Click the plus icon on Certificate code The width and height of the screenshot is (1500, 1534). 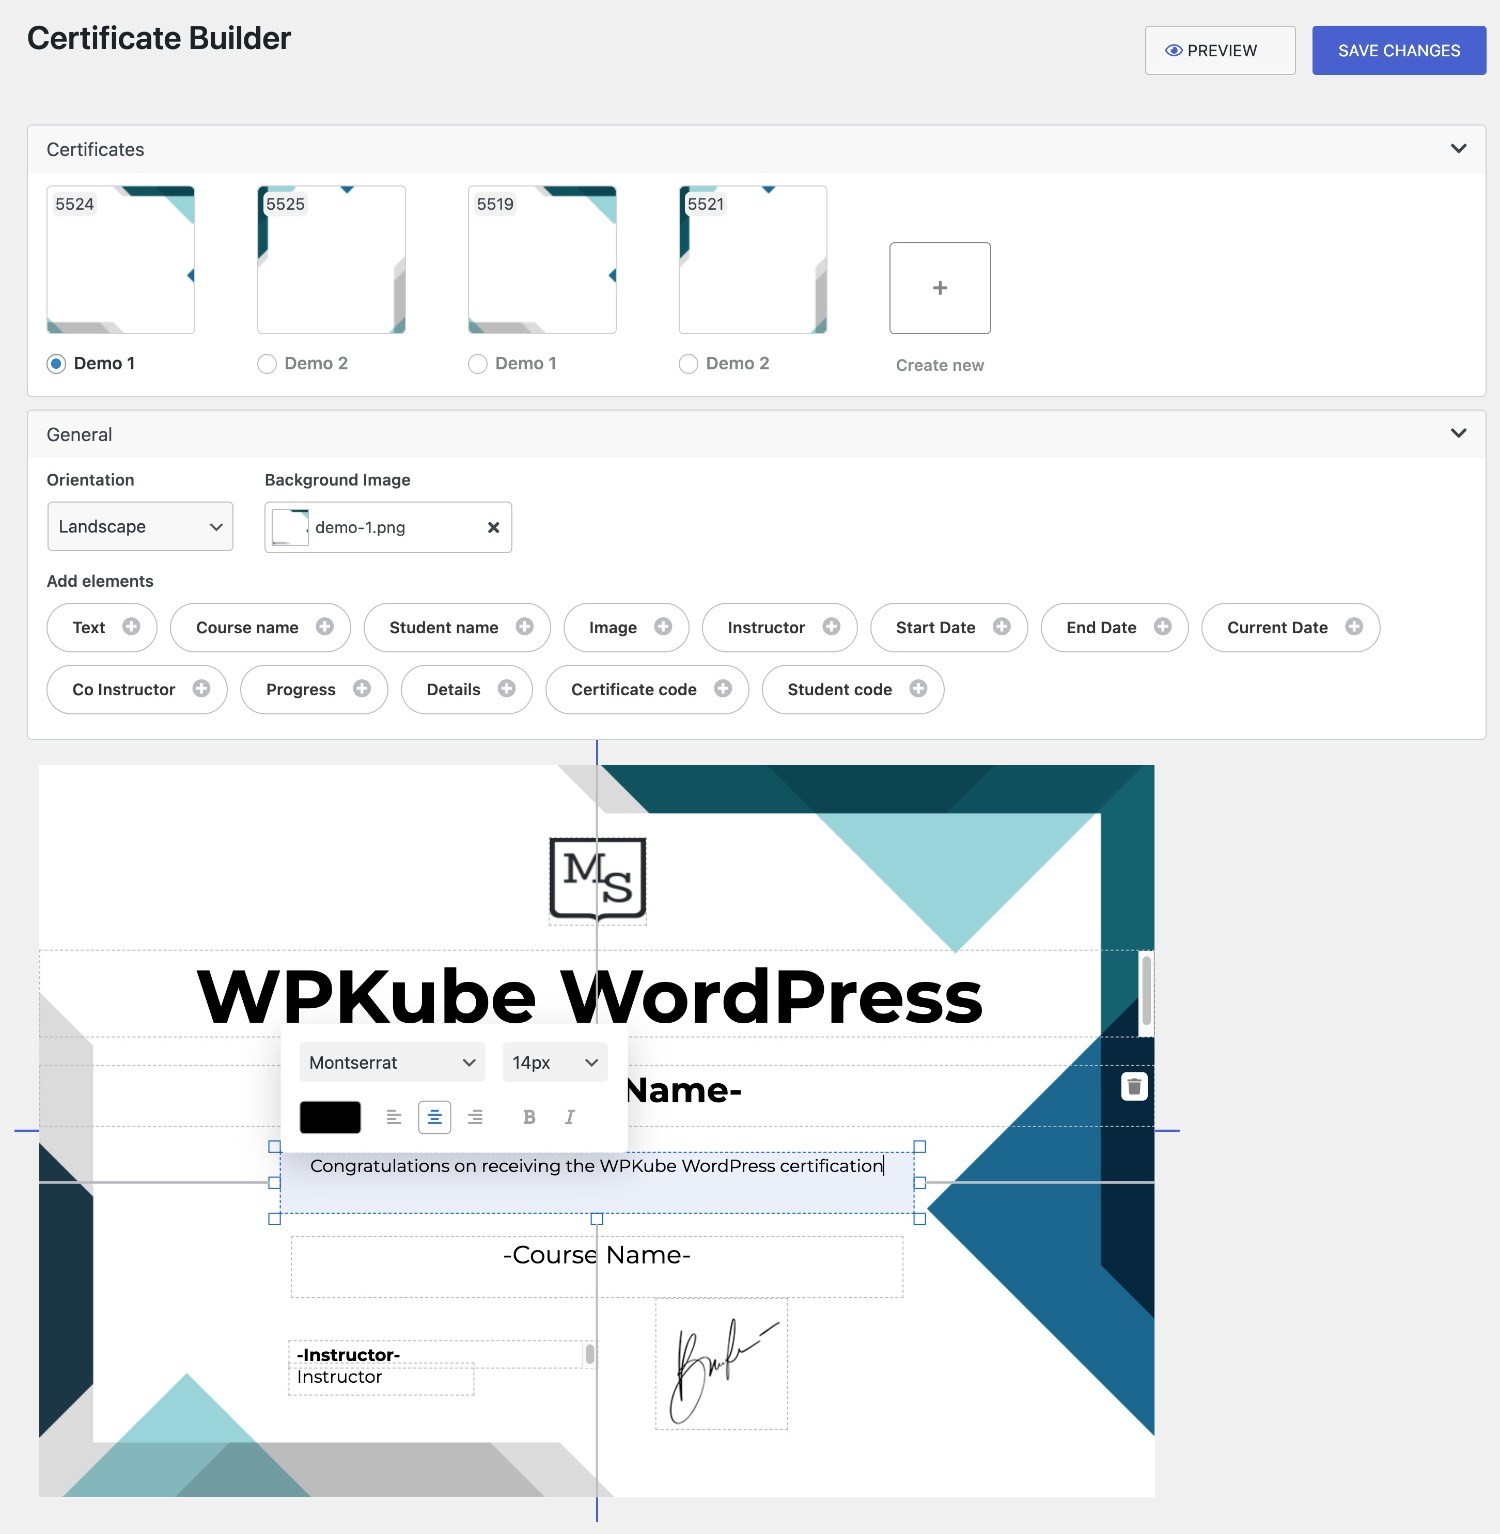click(x=723, y=689)
